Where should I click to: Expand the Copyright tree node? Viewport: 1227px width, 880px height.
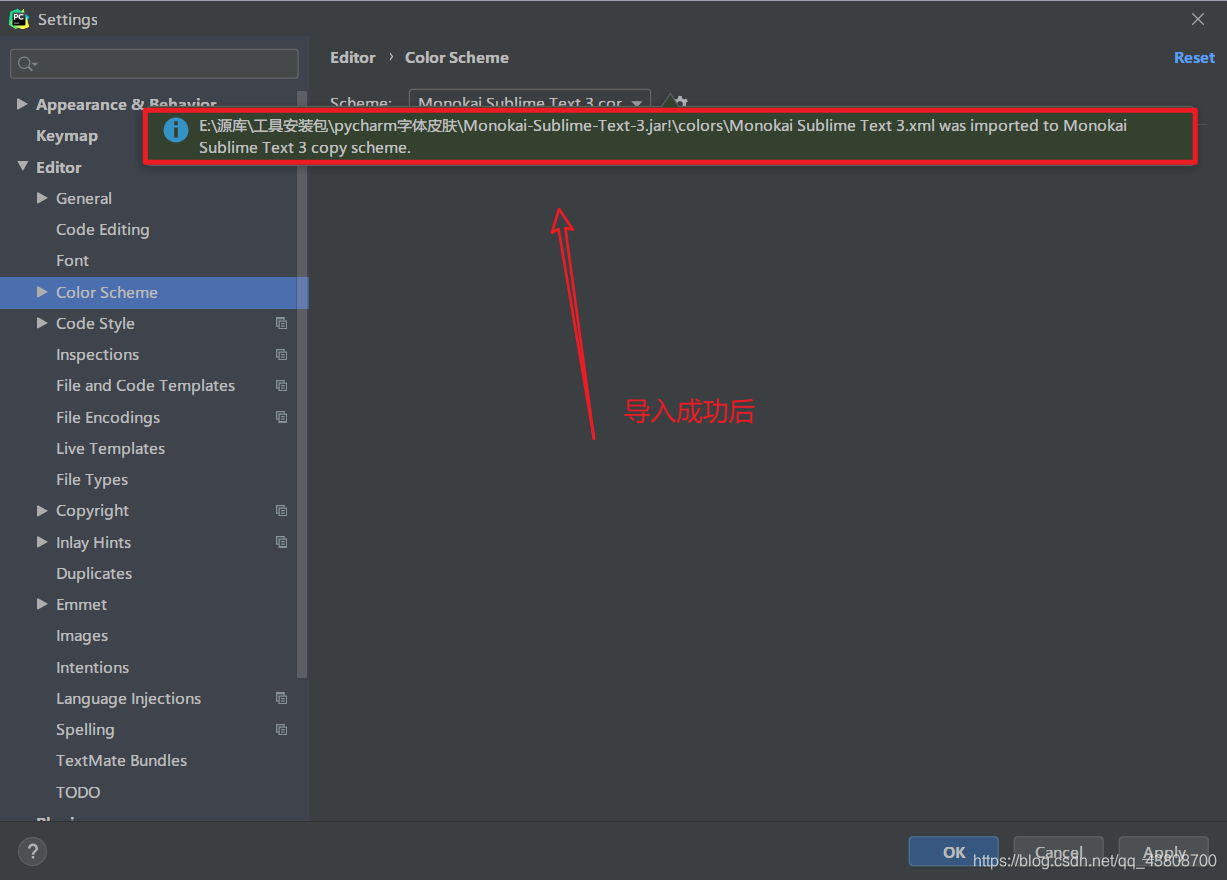(42, 510)
